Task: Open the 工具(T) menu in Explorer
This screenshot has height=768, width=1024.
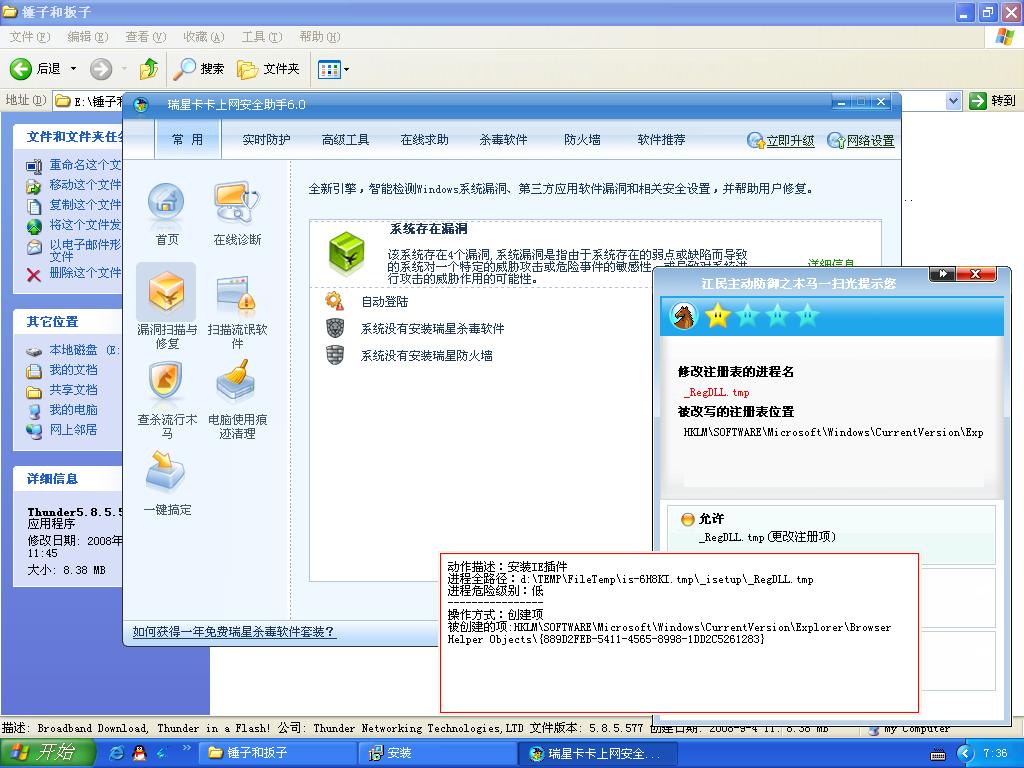Action: coord(262,37)
